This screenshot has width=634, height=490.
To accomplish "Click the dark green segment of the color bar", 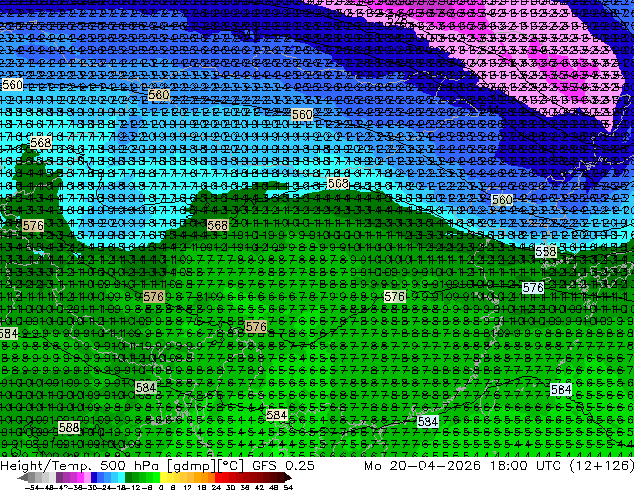I will pos(128,478).
